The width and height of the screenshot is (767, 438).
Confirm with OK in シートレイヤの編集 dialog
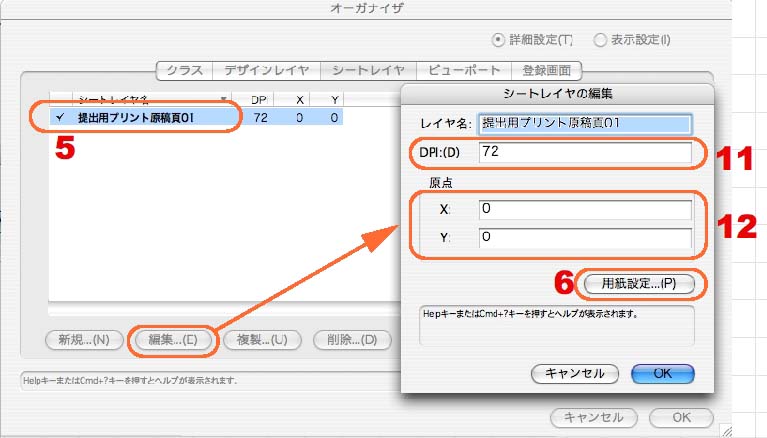(662, 373)
